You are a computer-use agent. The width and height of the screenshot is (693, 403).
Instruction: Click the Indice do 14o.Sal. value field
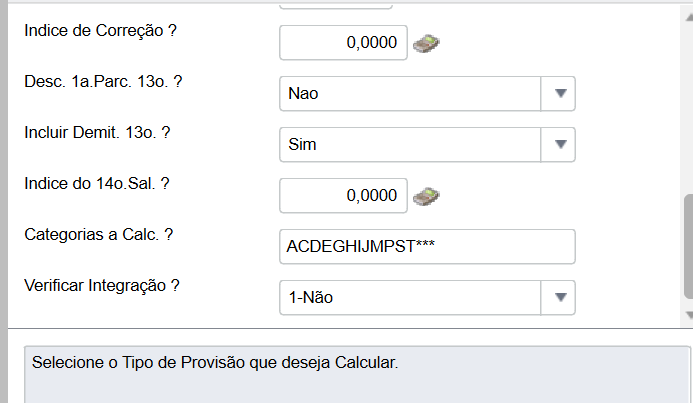click(343, 195)
